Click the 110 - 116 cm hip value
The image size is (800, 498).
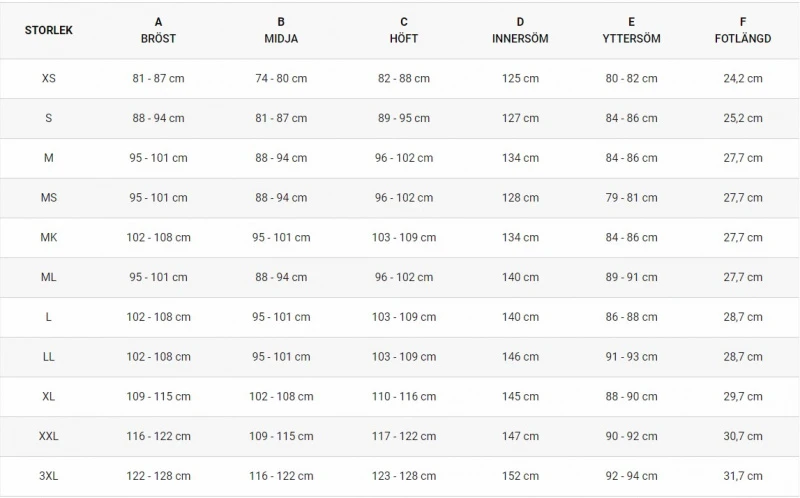point(404,397)
